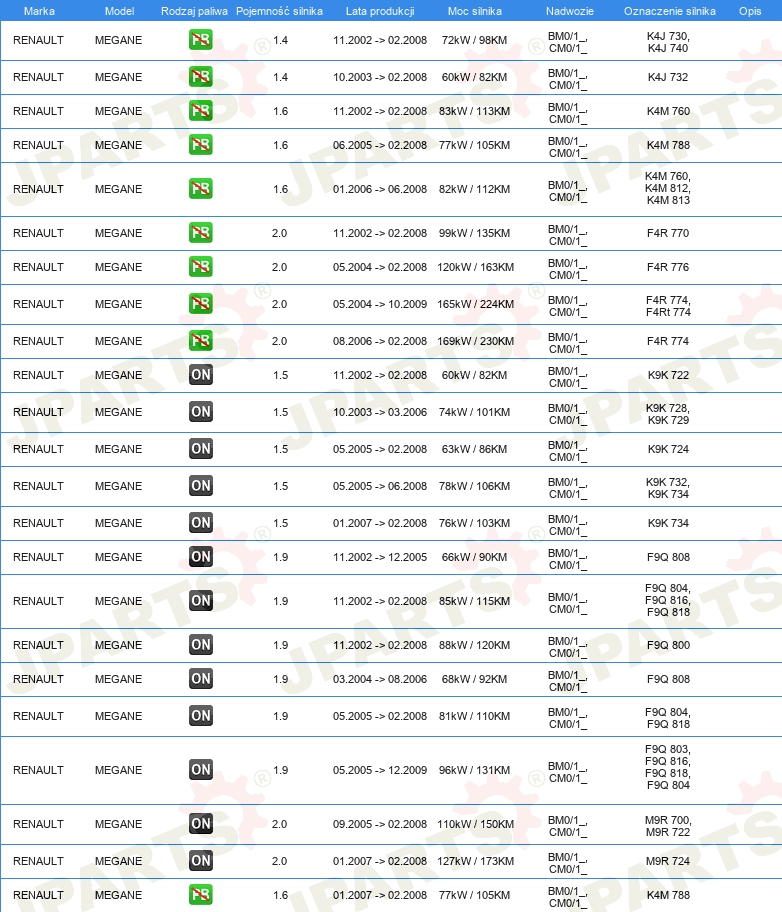Select engine codes K4M 760, K4M 812, K4M 813
The image size is (782, 912).
(x=668, y=188)
